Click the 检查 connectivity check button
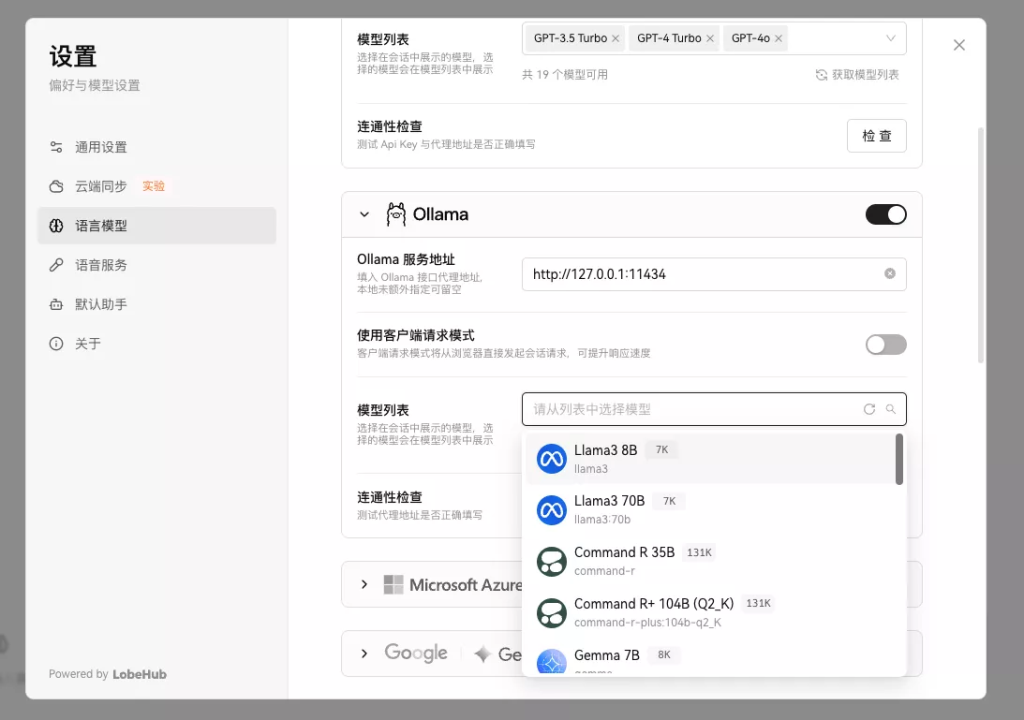Screen dimensions: 1024x720 [876, 136]
